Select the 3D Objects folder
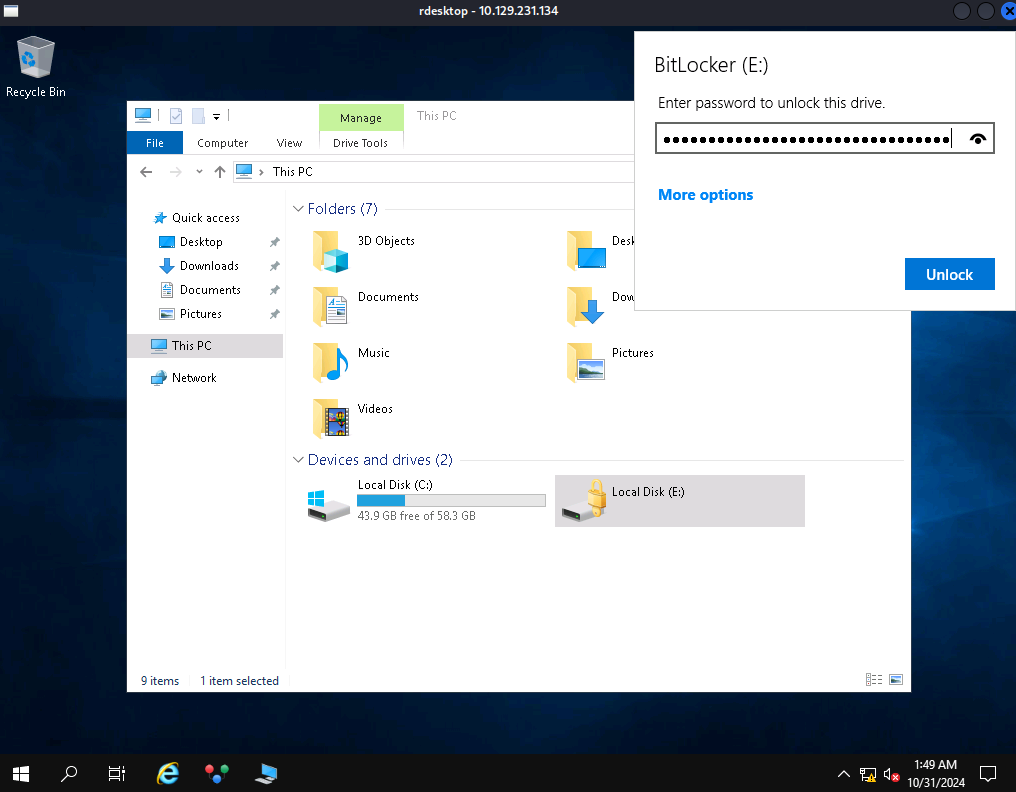This screenshot has width=1016, height=792. 364,251
